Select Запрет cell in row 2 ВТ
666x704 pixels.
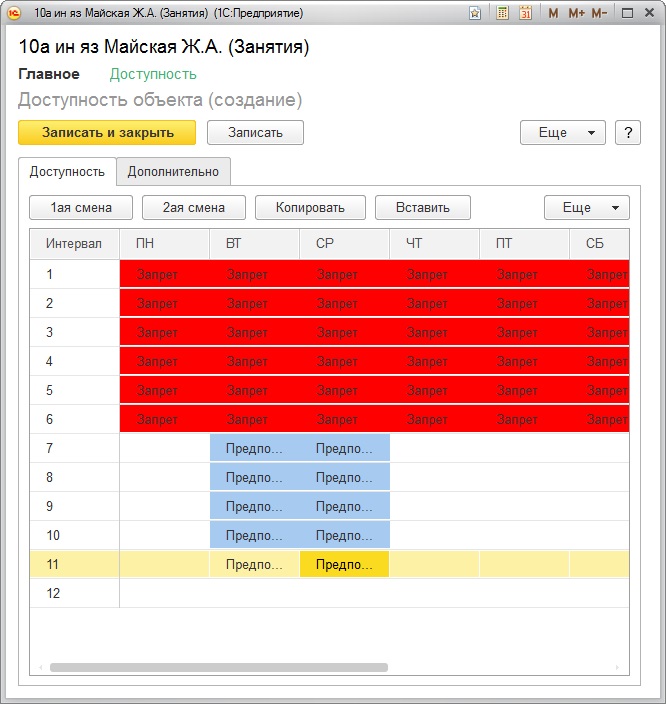click(x=255, y=304)
